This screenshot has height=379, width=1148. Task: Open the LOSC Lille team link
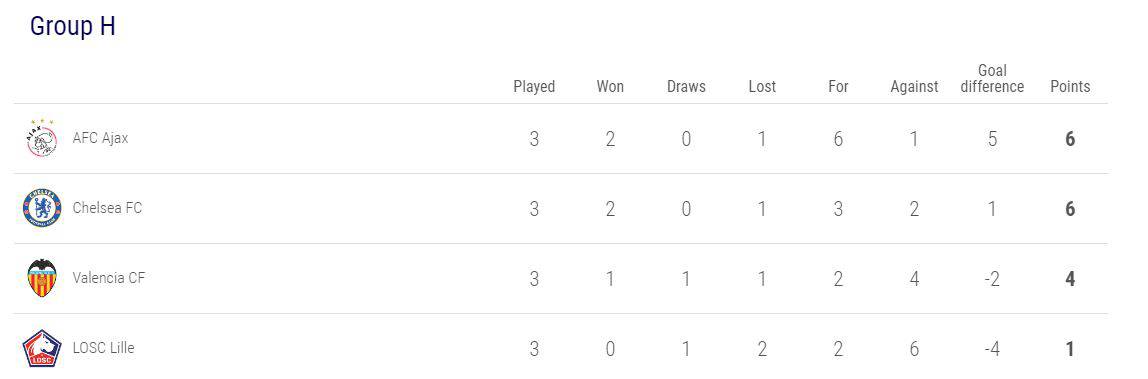[x=103, y=348]
